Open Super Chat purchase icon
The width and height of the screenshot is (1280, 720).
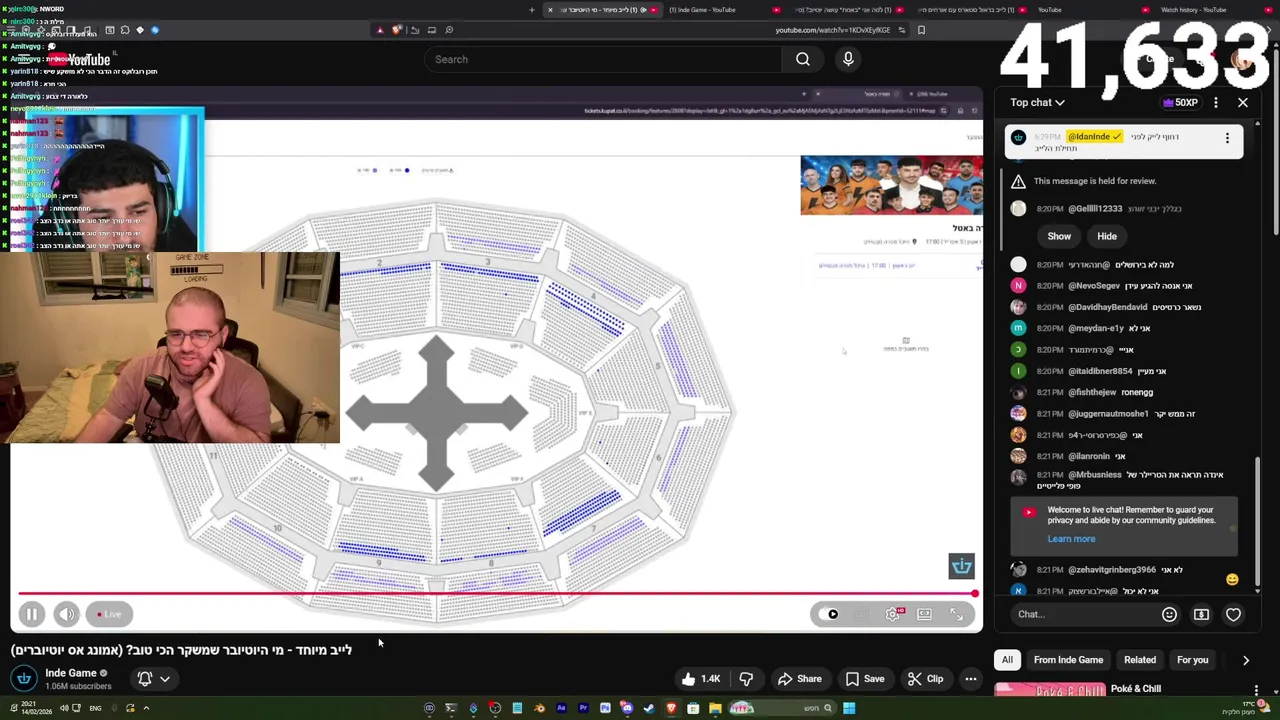pos(1201,614)
